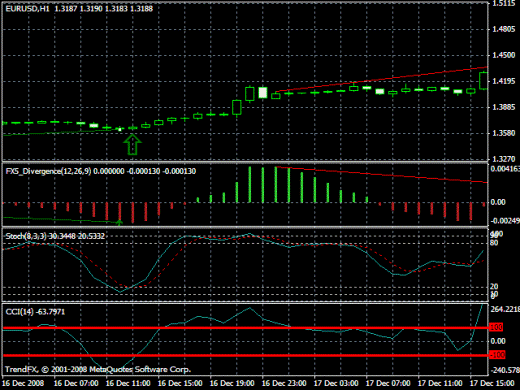This screenshot has height=390, width=520.
Task: Select the small green arrow in divergence panel
Action: coord(119,222)
